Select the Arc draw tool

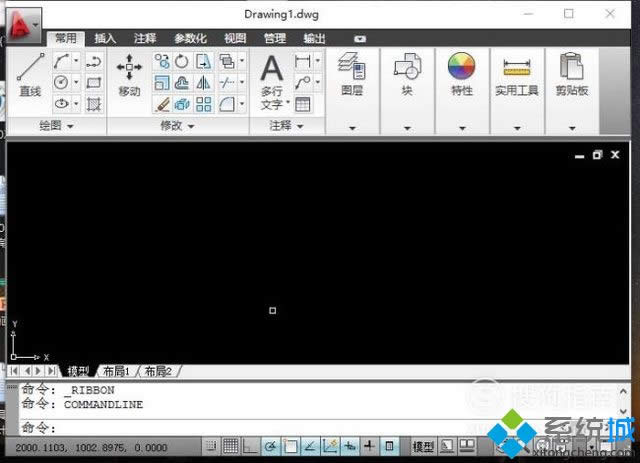point(61,61)
